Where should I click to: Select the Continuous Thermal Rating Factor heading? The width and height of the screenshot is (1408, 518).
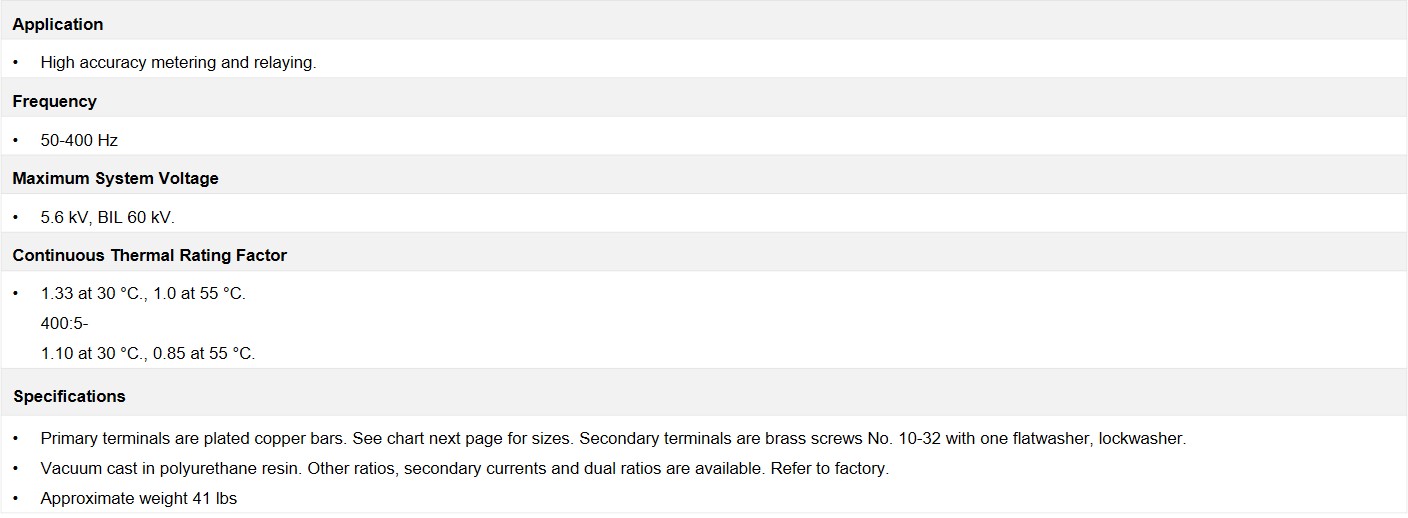click(x=149, y=255)
